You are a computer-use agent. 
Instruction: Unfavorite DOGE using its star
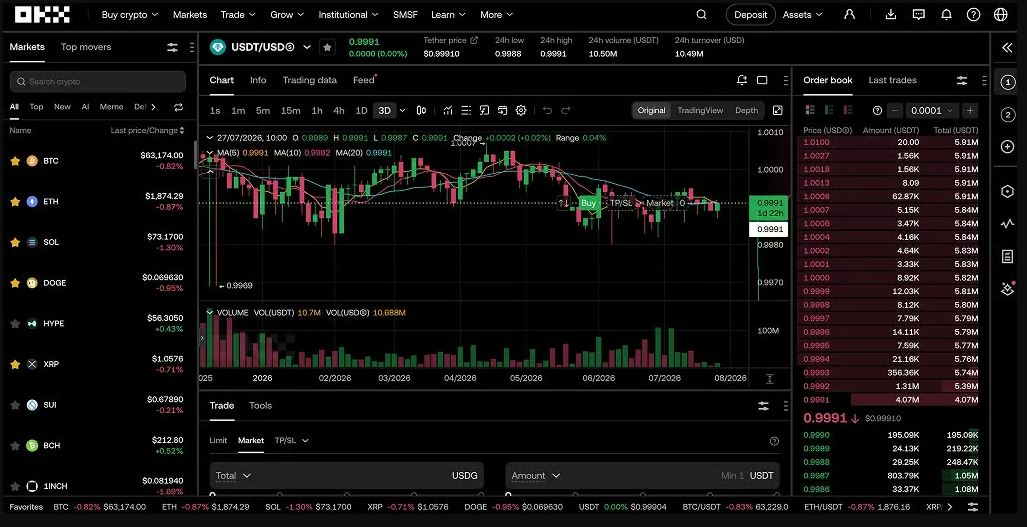pyautogui.click(x=15, y=283)
